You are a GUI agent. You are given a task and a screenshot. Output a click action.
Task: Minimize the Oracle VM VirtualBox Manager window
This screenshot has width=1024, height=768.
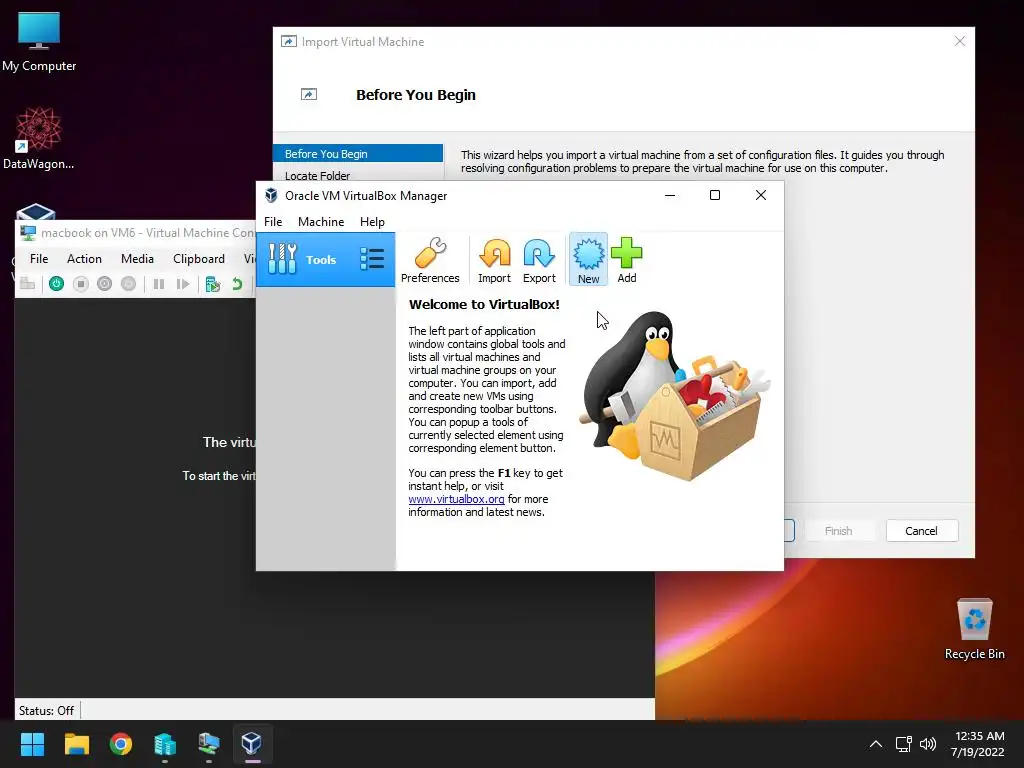[670, 195]
